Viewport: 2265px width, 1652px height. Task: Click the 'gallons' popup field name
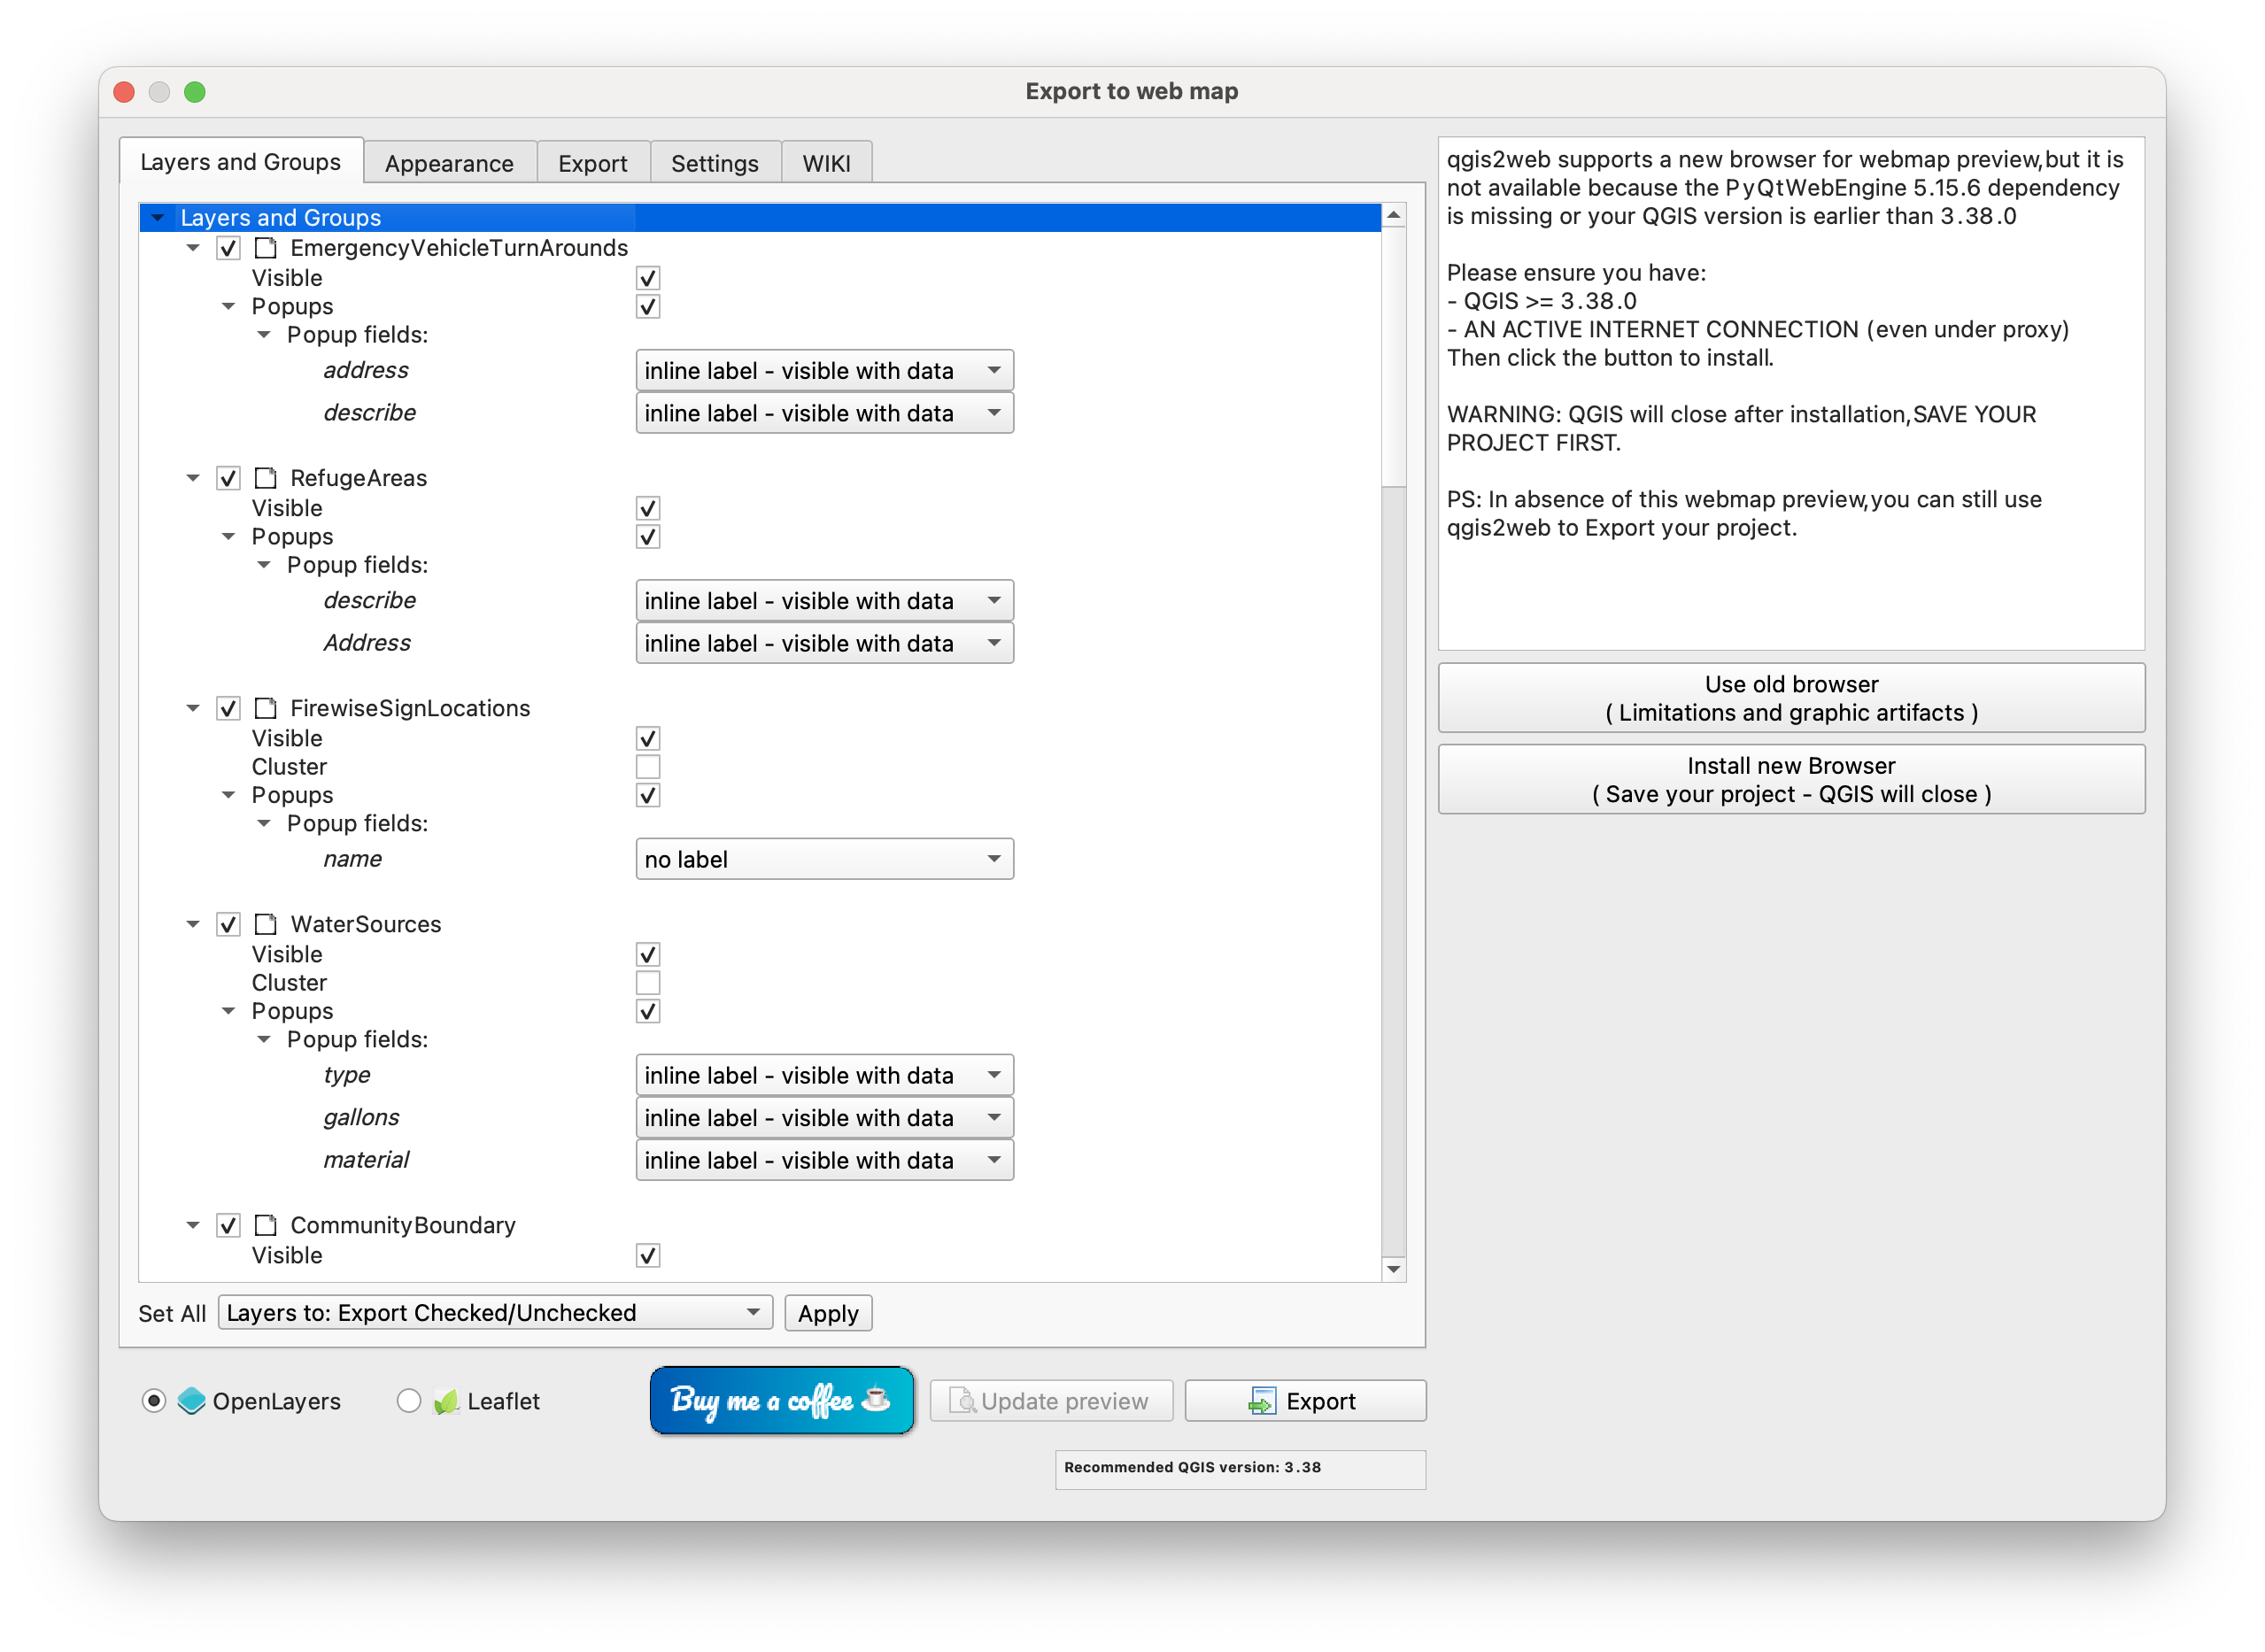[361, 1117]
